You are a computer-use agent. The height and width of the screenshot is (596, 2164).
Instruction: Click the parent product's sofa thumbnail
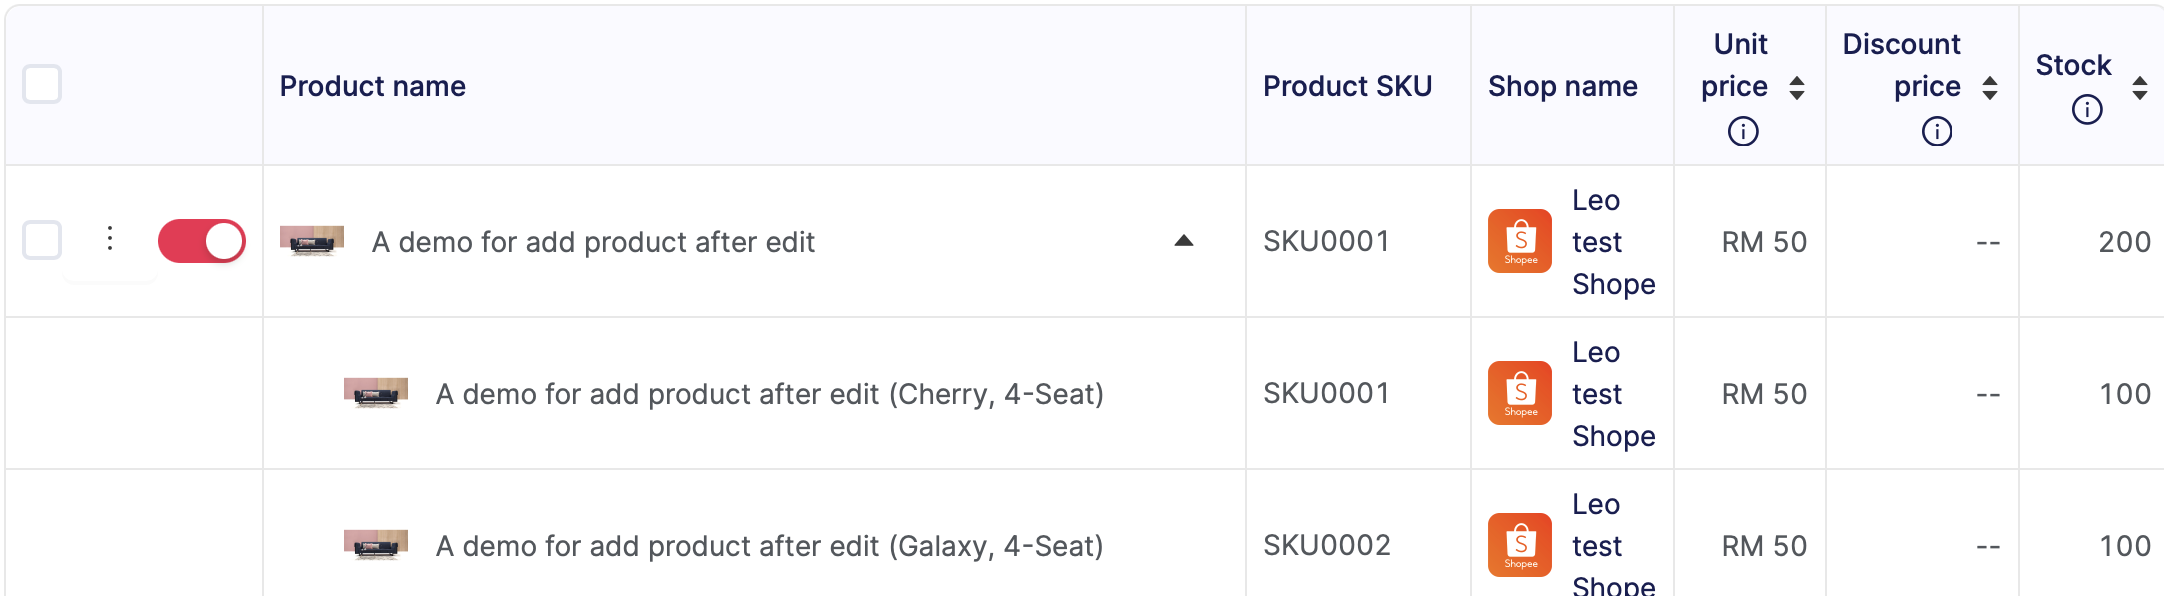point(312,241)
